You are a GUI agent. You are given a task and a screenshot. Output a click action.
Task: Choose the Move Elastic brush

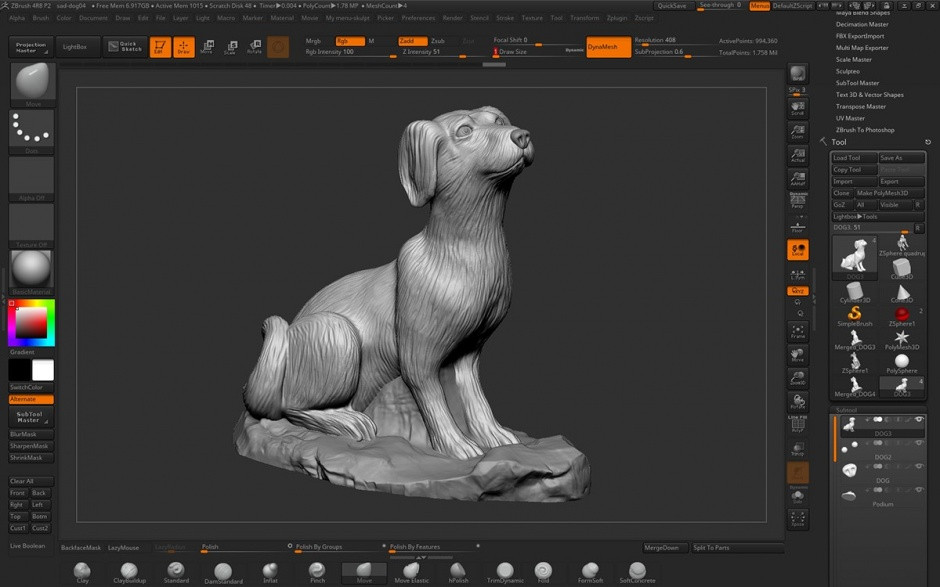coord(411,571)
